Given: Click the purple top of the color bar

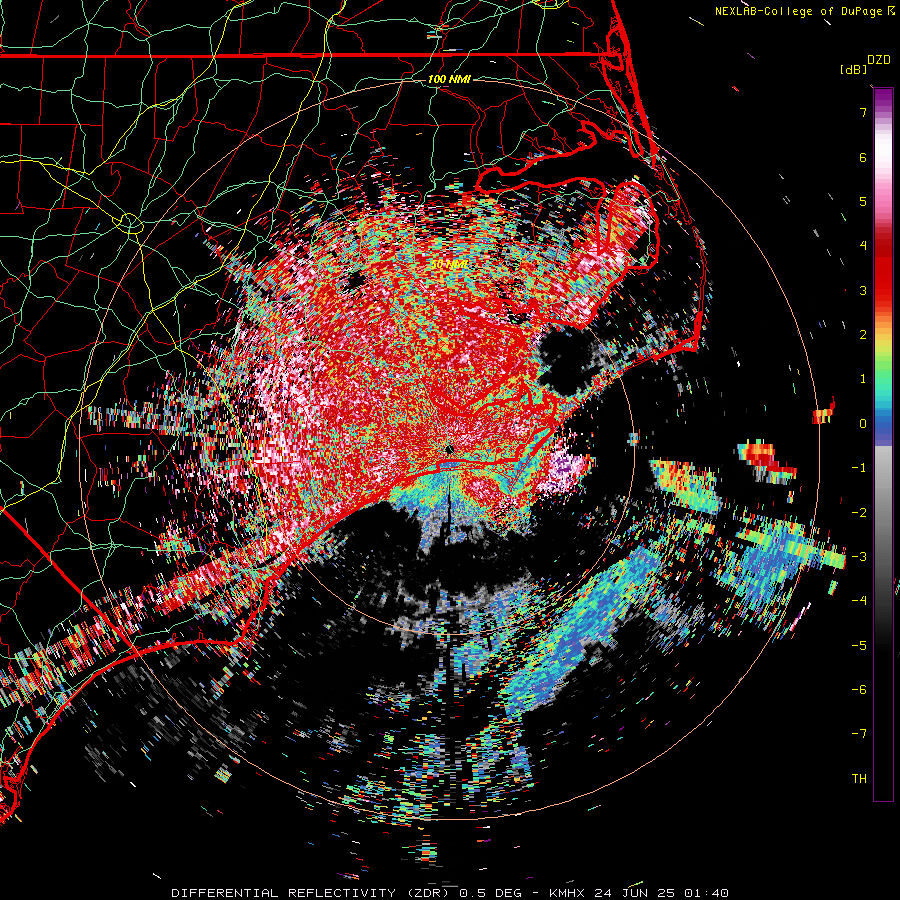Looking at the screenshot, I should pos(883,98).
